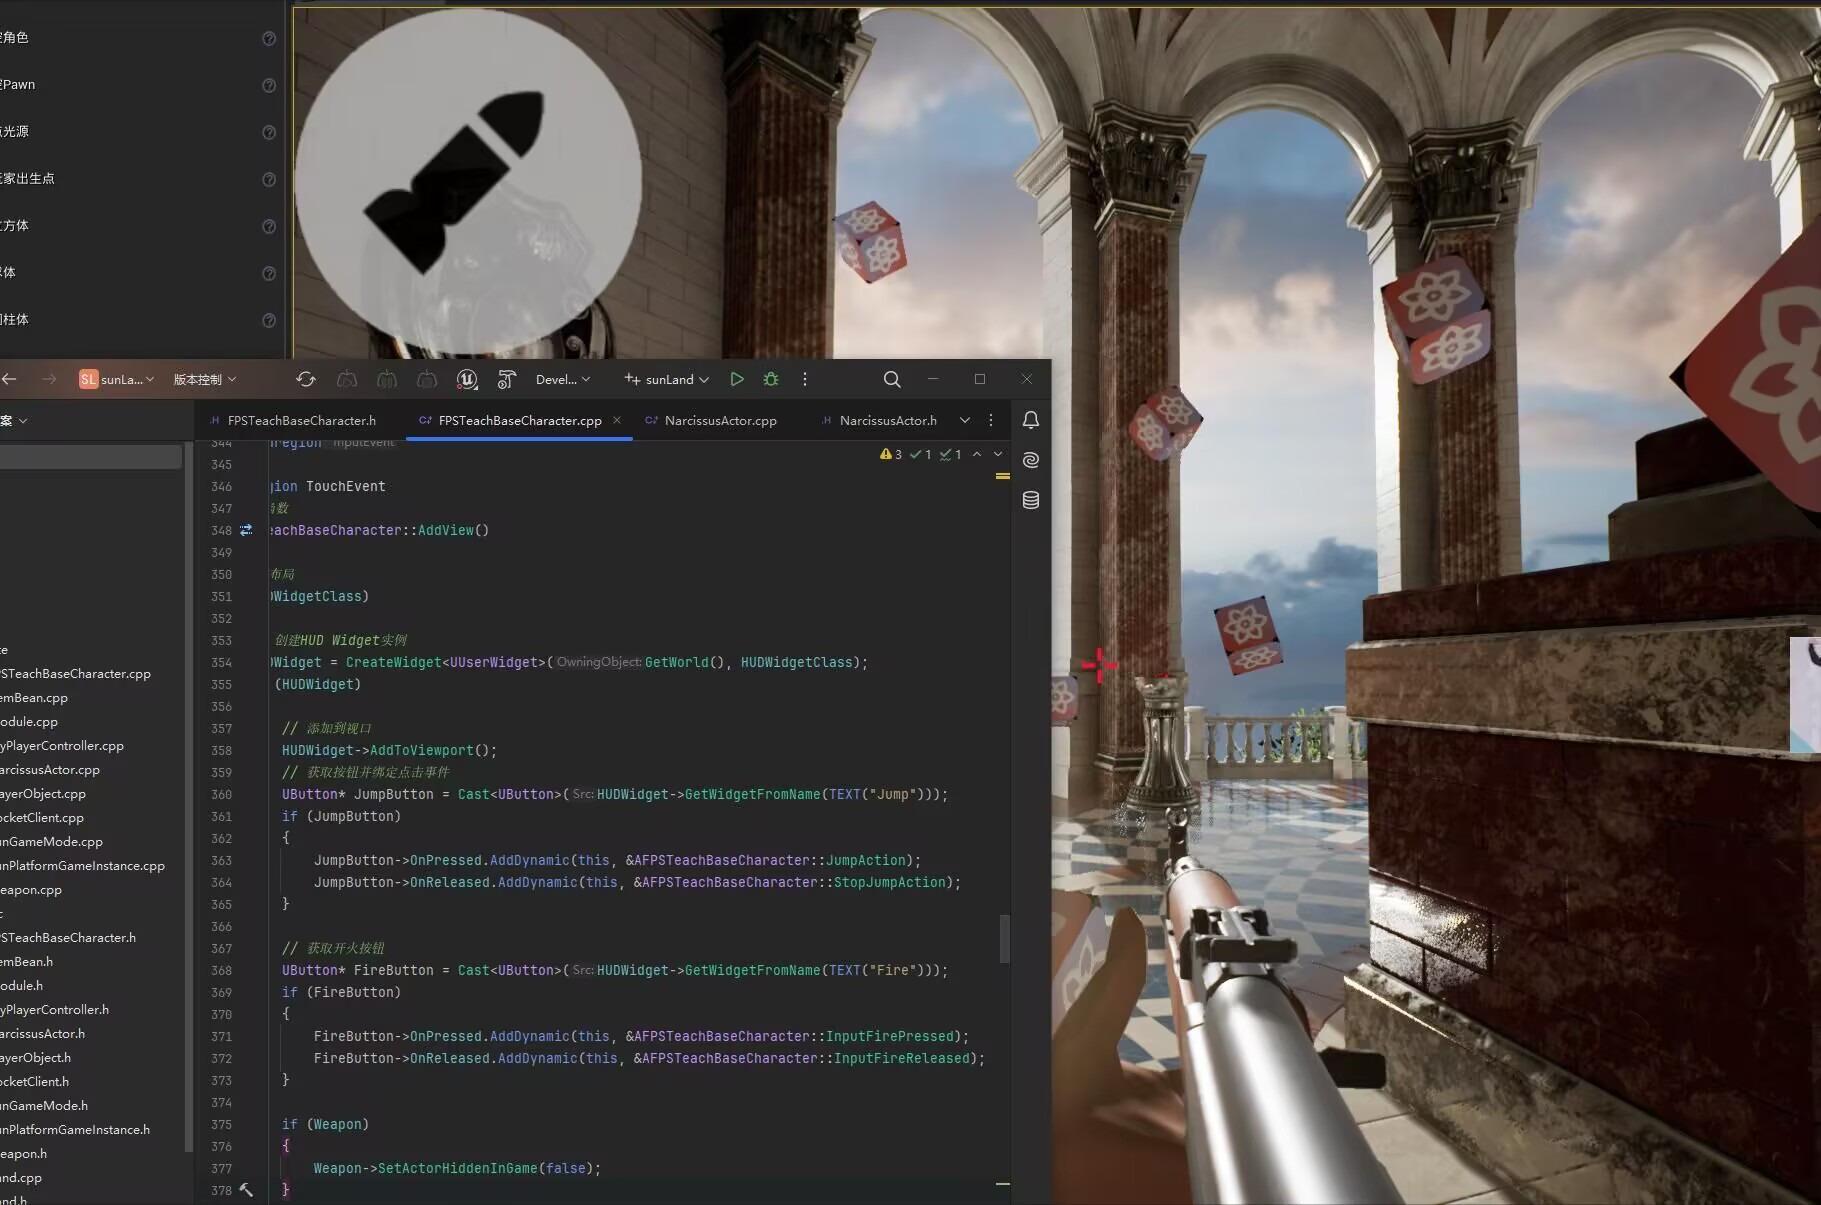The image size is (1821, 1205).
Task: Click the refresh project sync icon
Action: pyautogui.click(x=306, y=379)
